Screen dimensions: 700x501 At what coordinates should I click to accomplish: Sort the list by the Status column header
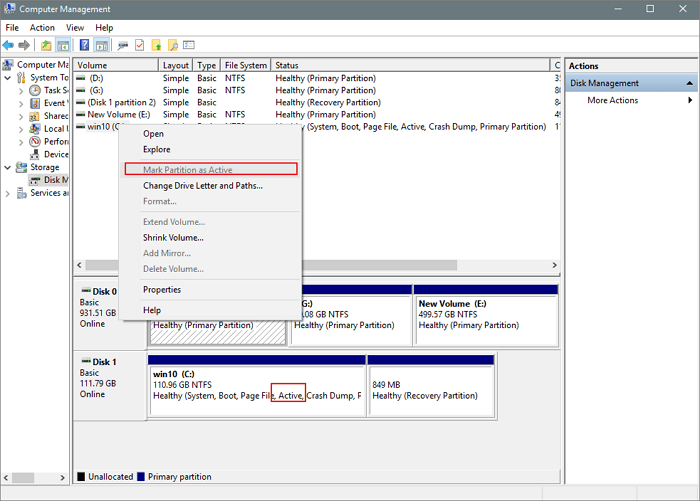click(x=410, y=65)
